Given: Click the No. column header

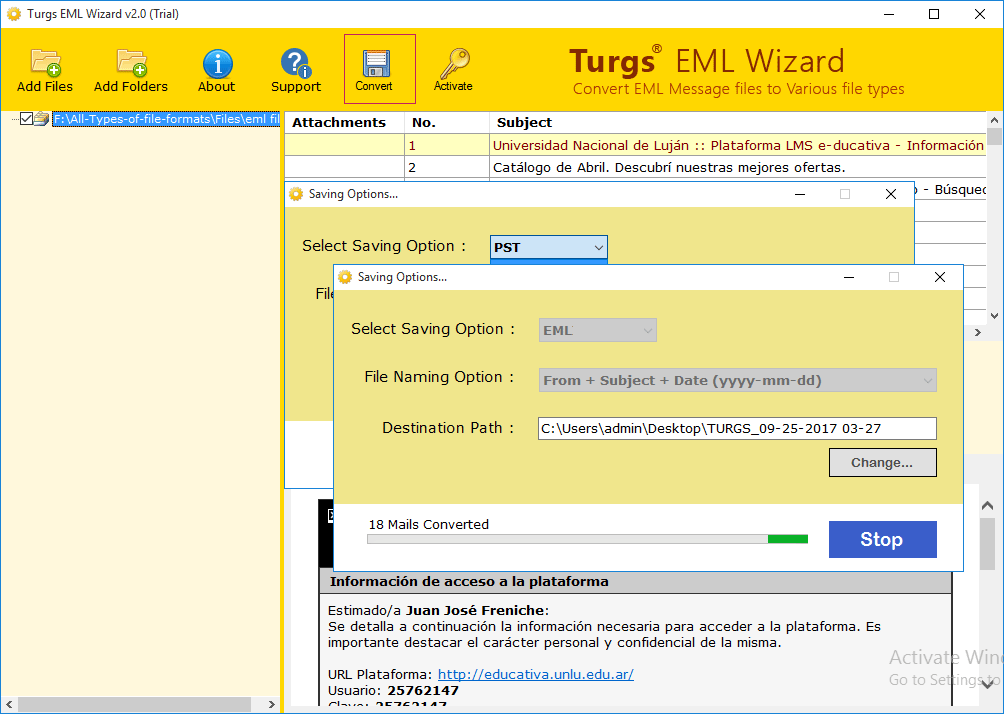Looking at the screenshot, I should pyautogui.click(x=447, y=122).
